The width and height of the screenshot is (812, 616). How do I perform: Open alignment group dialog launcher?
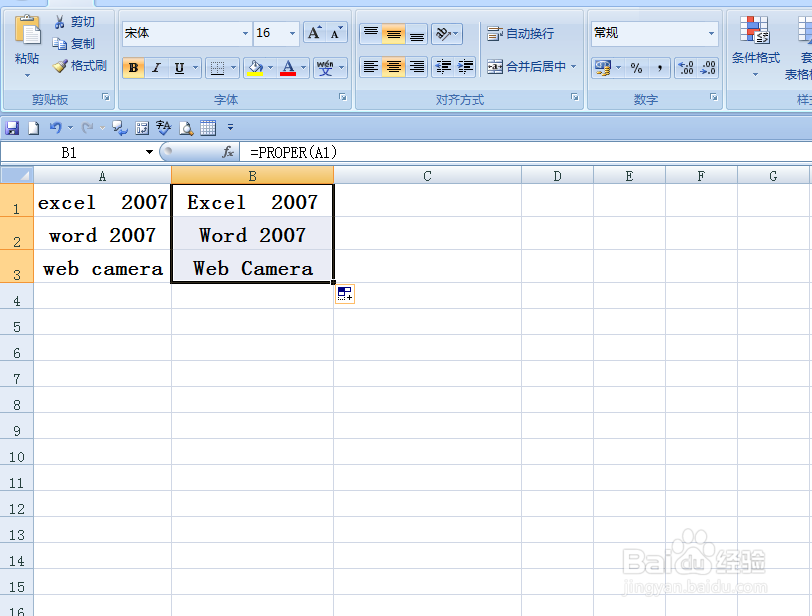tap(575, 97)
